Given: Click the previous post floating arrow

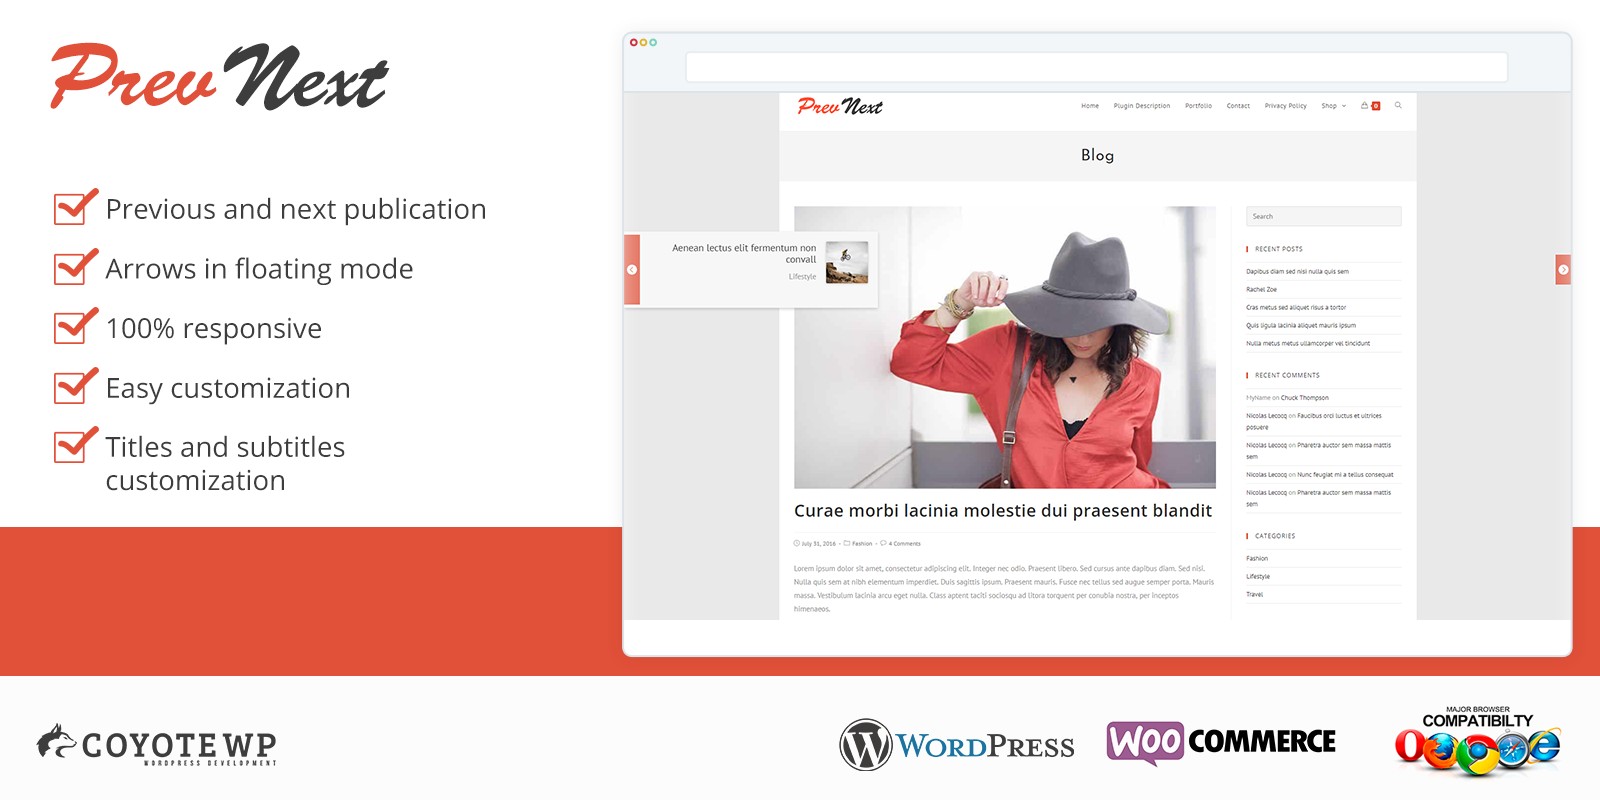Looking at the screenshot, I should (632, 270).
